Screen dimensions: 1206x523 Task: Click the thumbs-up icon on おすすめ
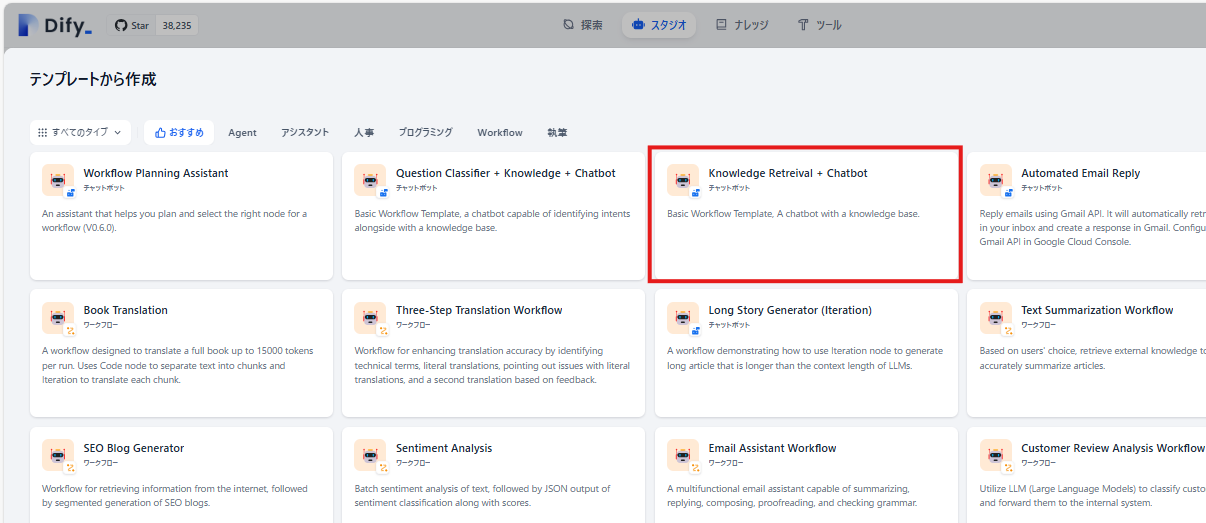coord(160,132)
